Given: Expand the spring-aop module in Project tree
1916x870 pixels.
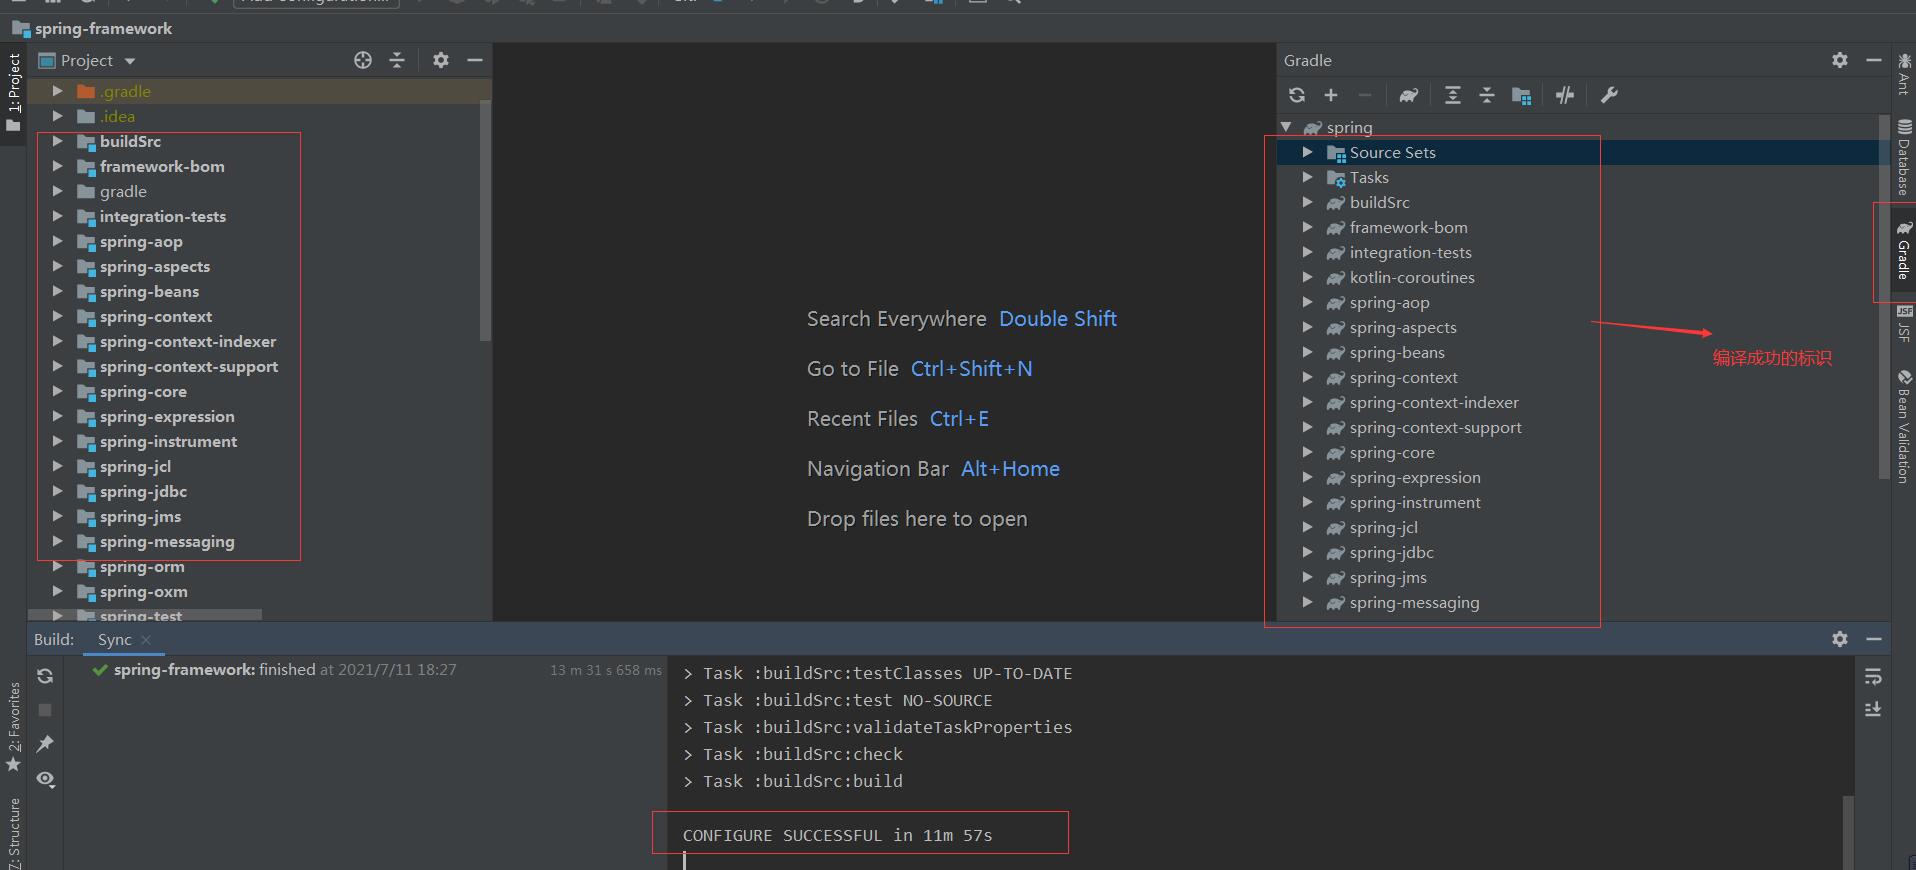Looking at the screenshot, I should [58, 241].
